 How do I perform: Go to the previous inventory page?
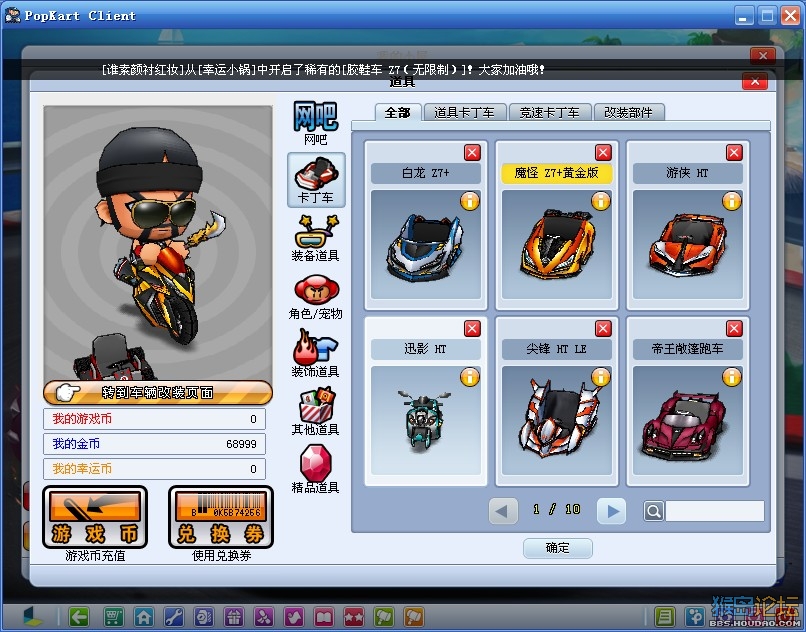point(503,511)
